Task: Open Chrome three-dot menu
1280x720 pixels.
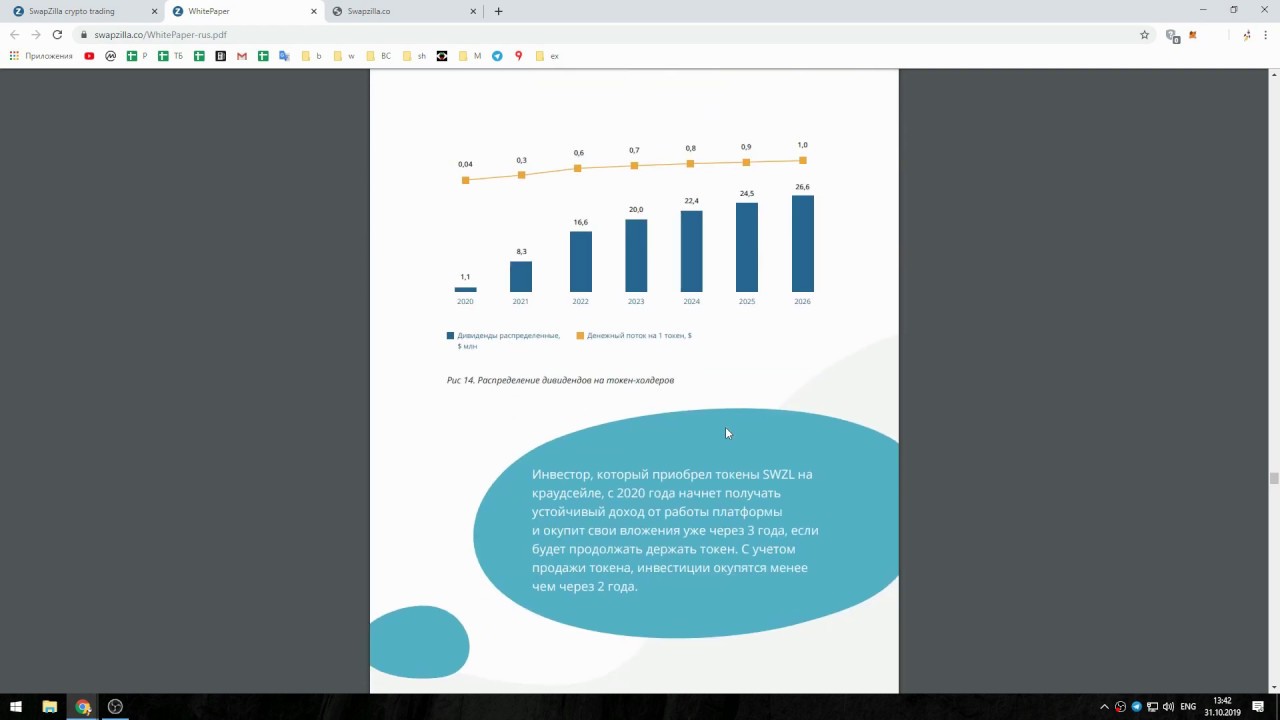Action: point(1266,35)
